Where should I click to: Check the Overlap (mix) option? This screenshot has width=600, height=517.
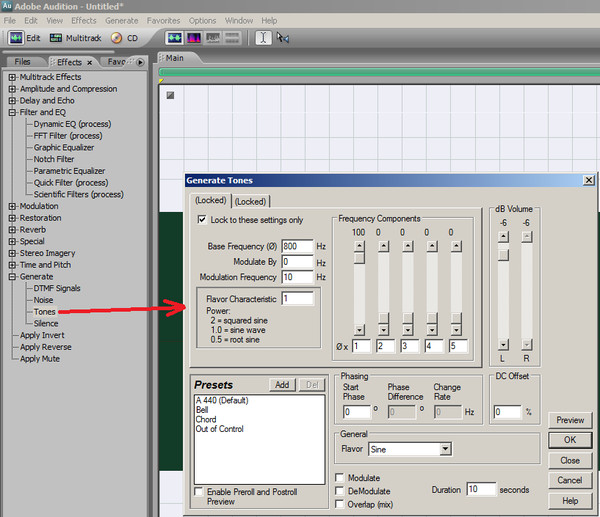pos(339,504)
